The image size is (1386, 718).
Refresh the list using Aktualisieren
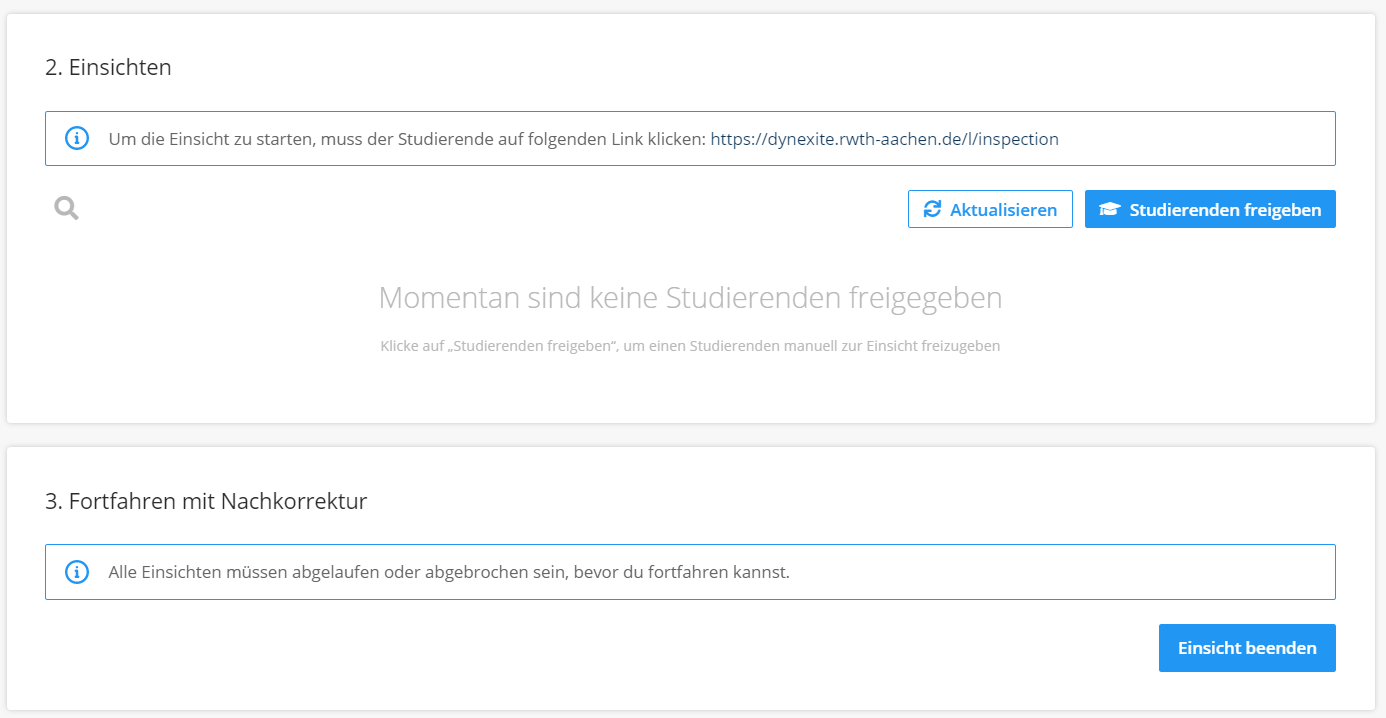click(x=990, y=209)
